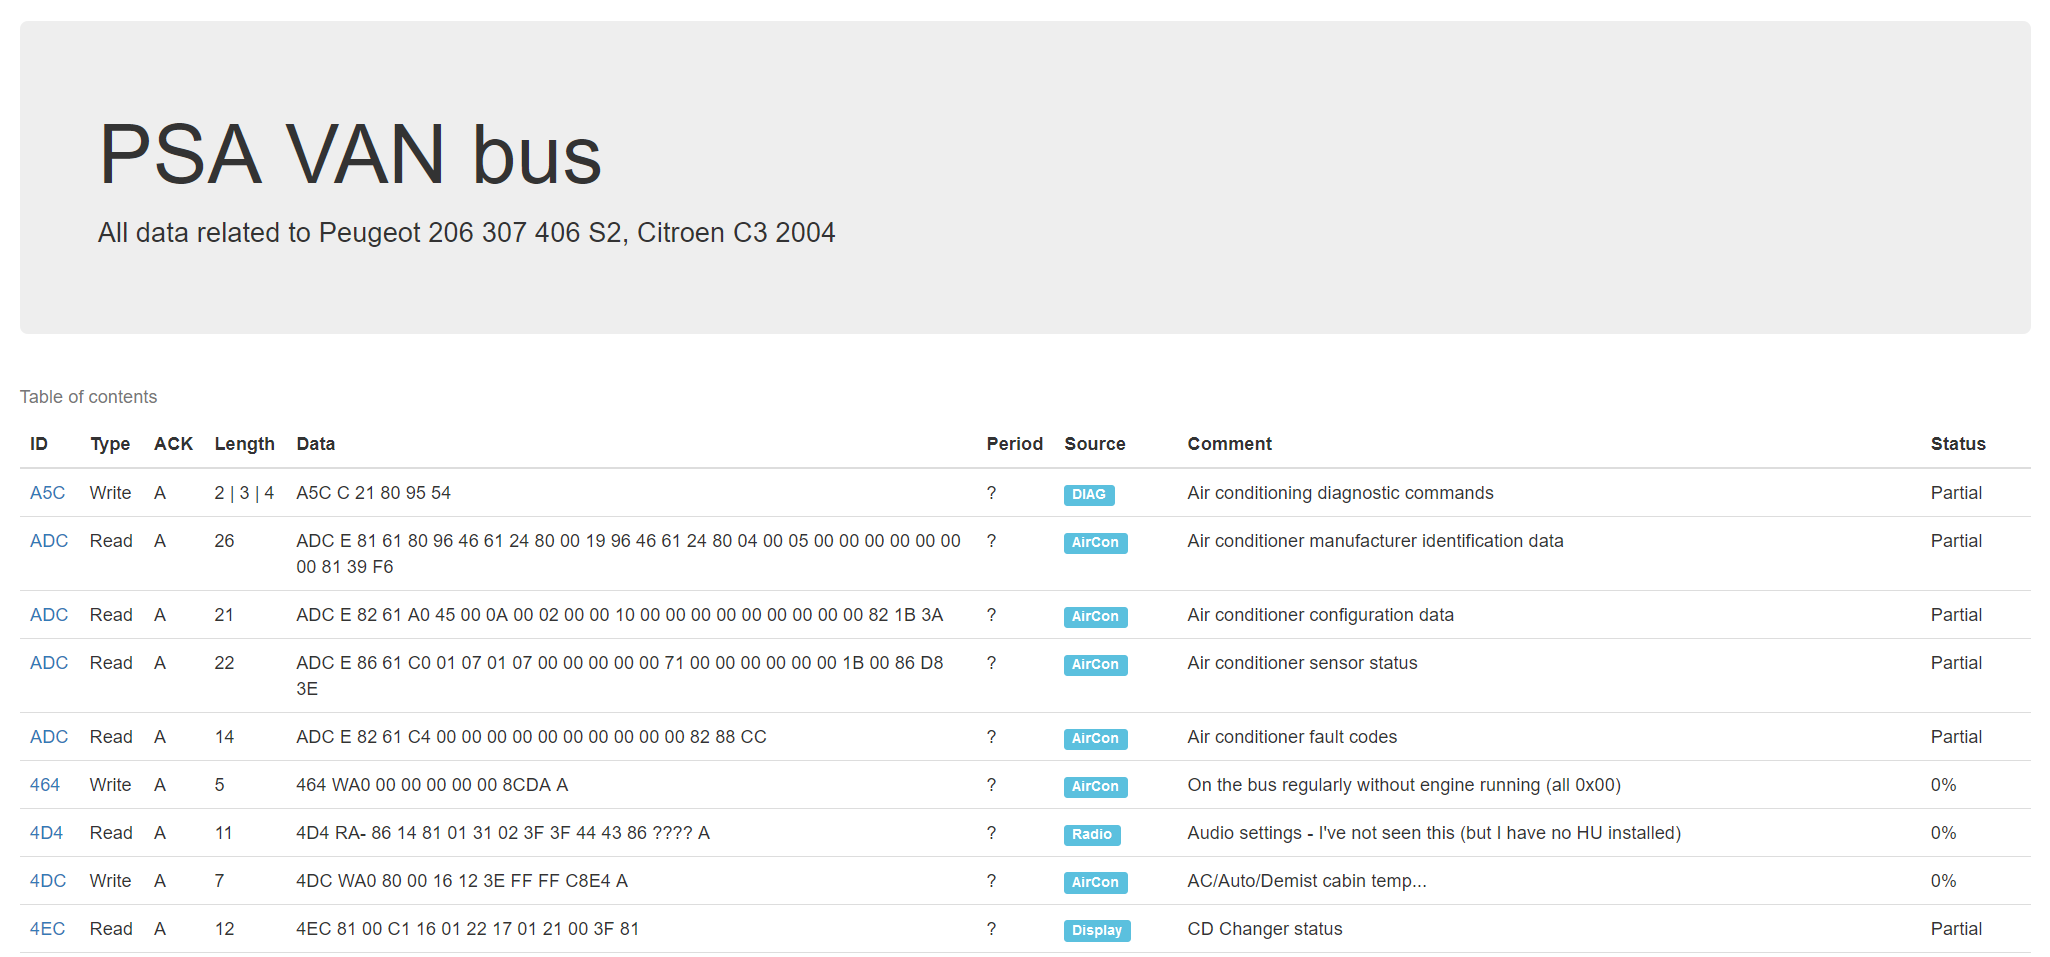Open the 464 ID link
This screenshot has height=957, width=2050.
point(45,785)
